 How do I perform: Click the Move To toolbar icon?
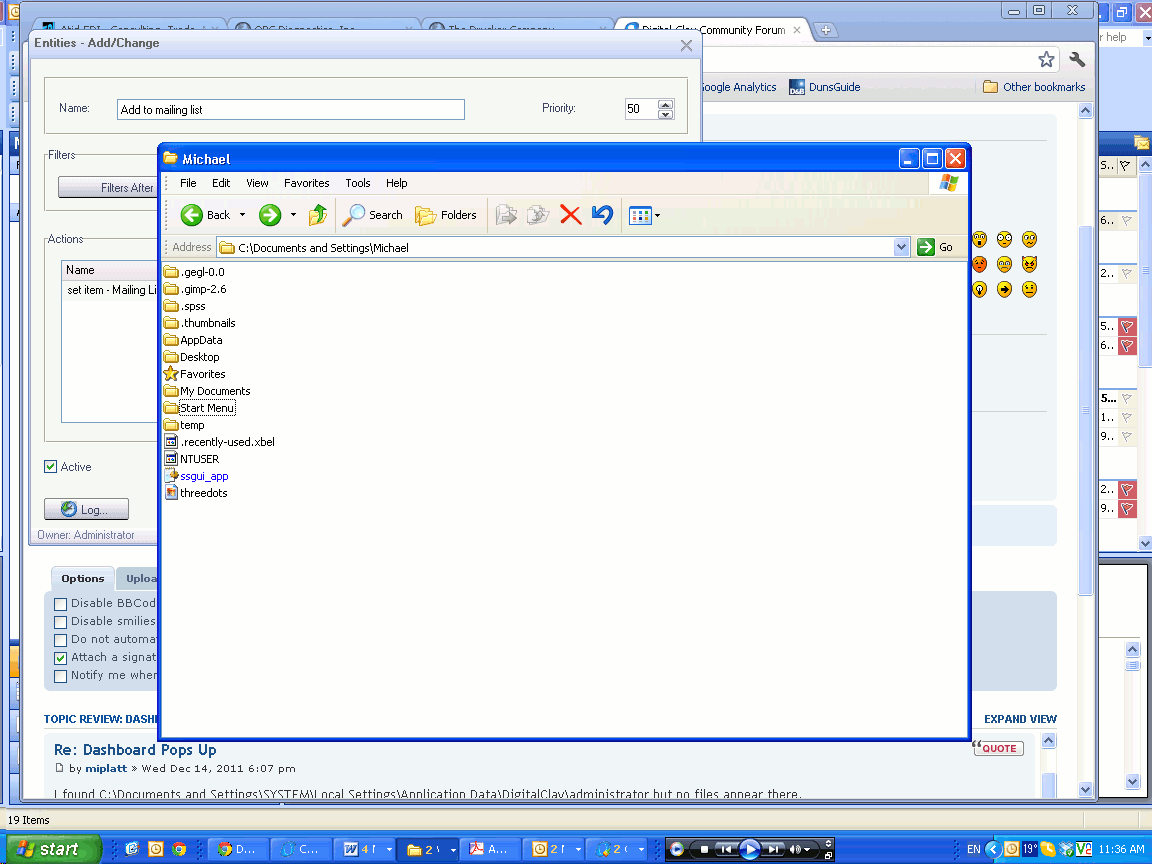click(x=506, y=215)
